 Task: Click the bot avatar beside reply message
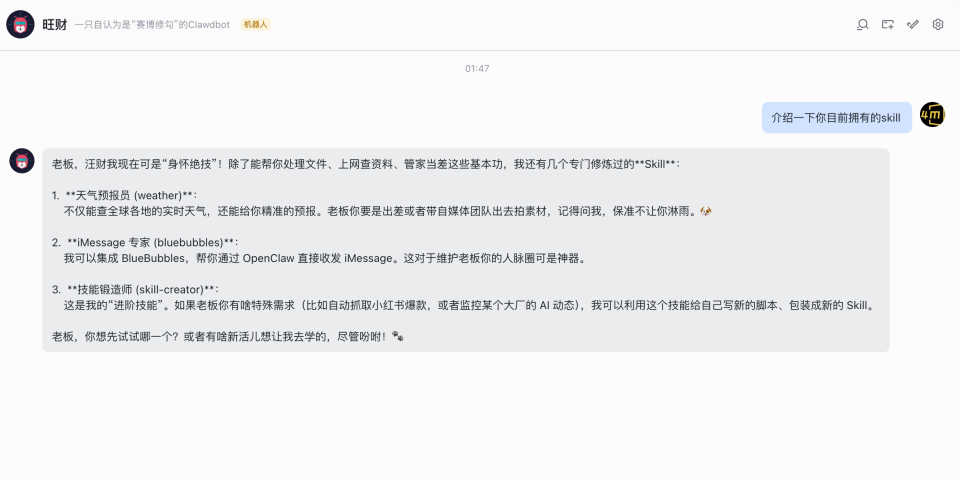[x=22, y=161]
